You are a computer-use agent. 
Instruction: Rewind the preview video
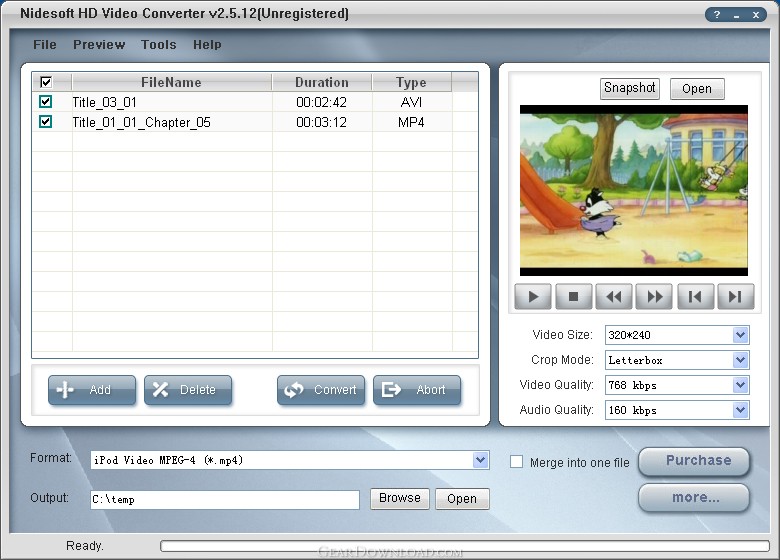[x=614, y=297]
